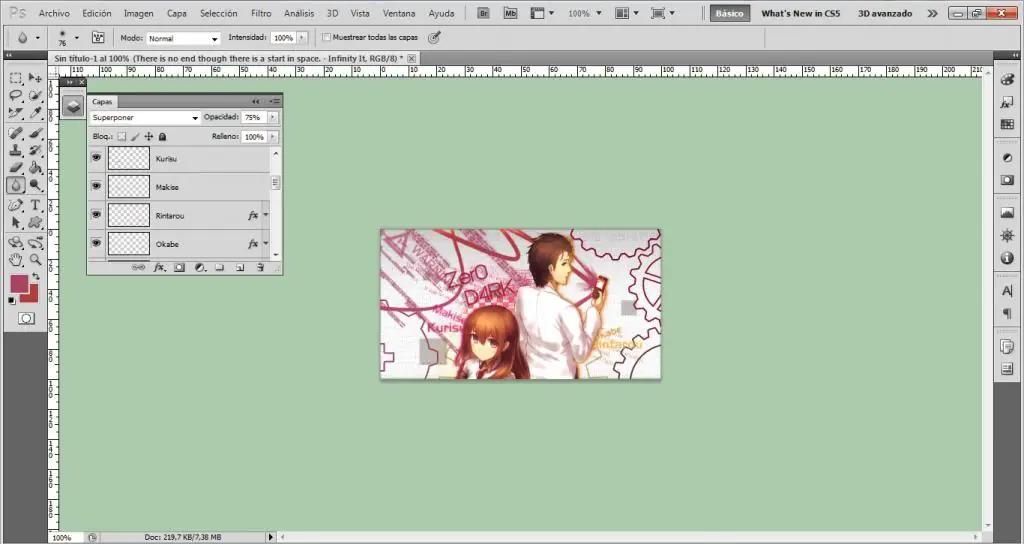This screenshot has width=1024, height=544.
Task: Select the Básico workspace button
Action: pos(729,13)
